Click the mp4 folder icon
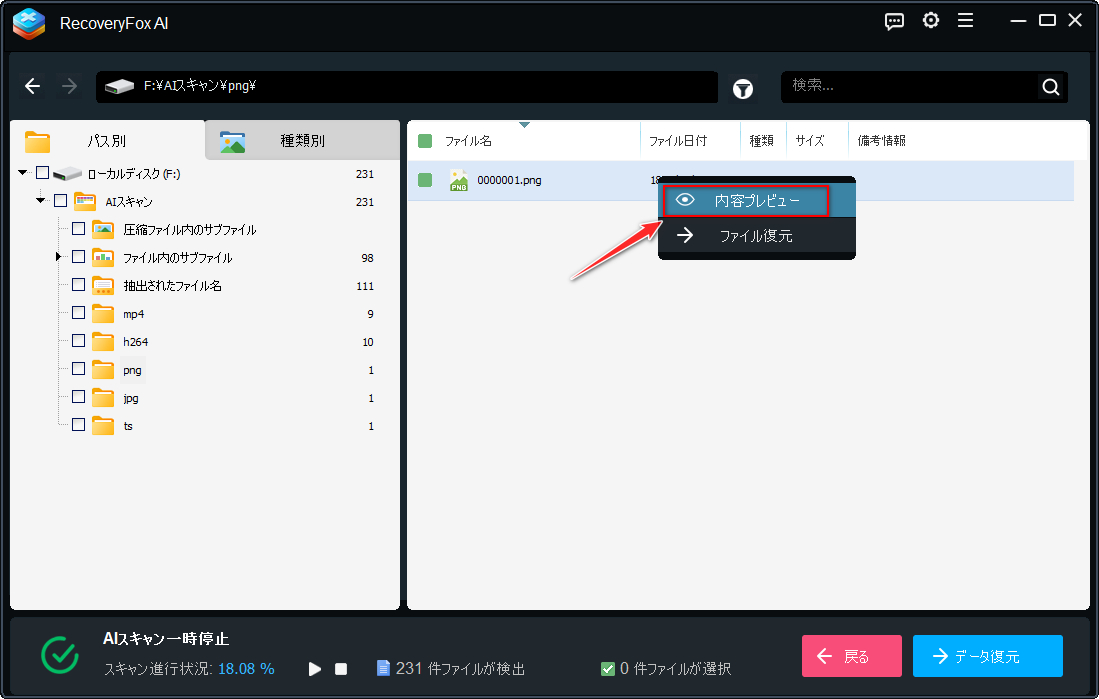Viewport: 1099px width, 699px height. pos(103,313)
